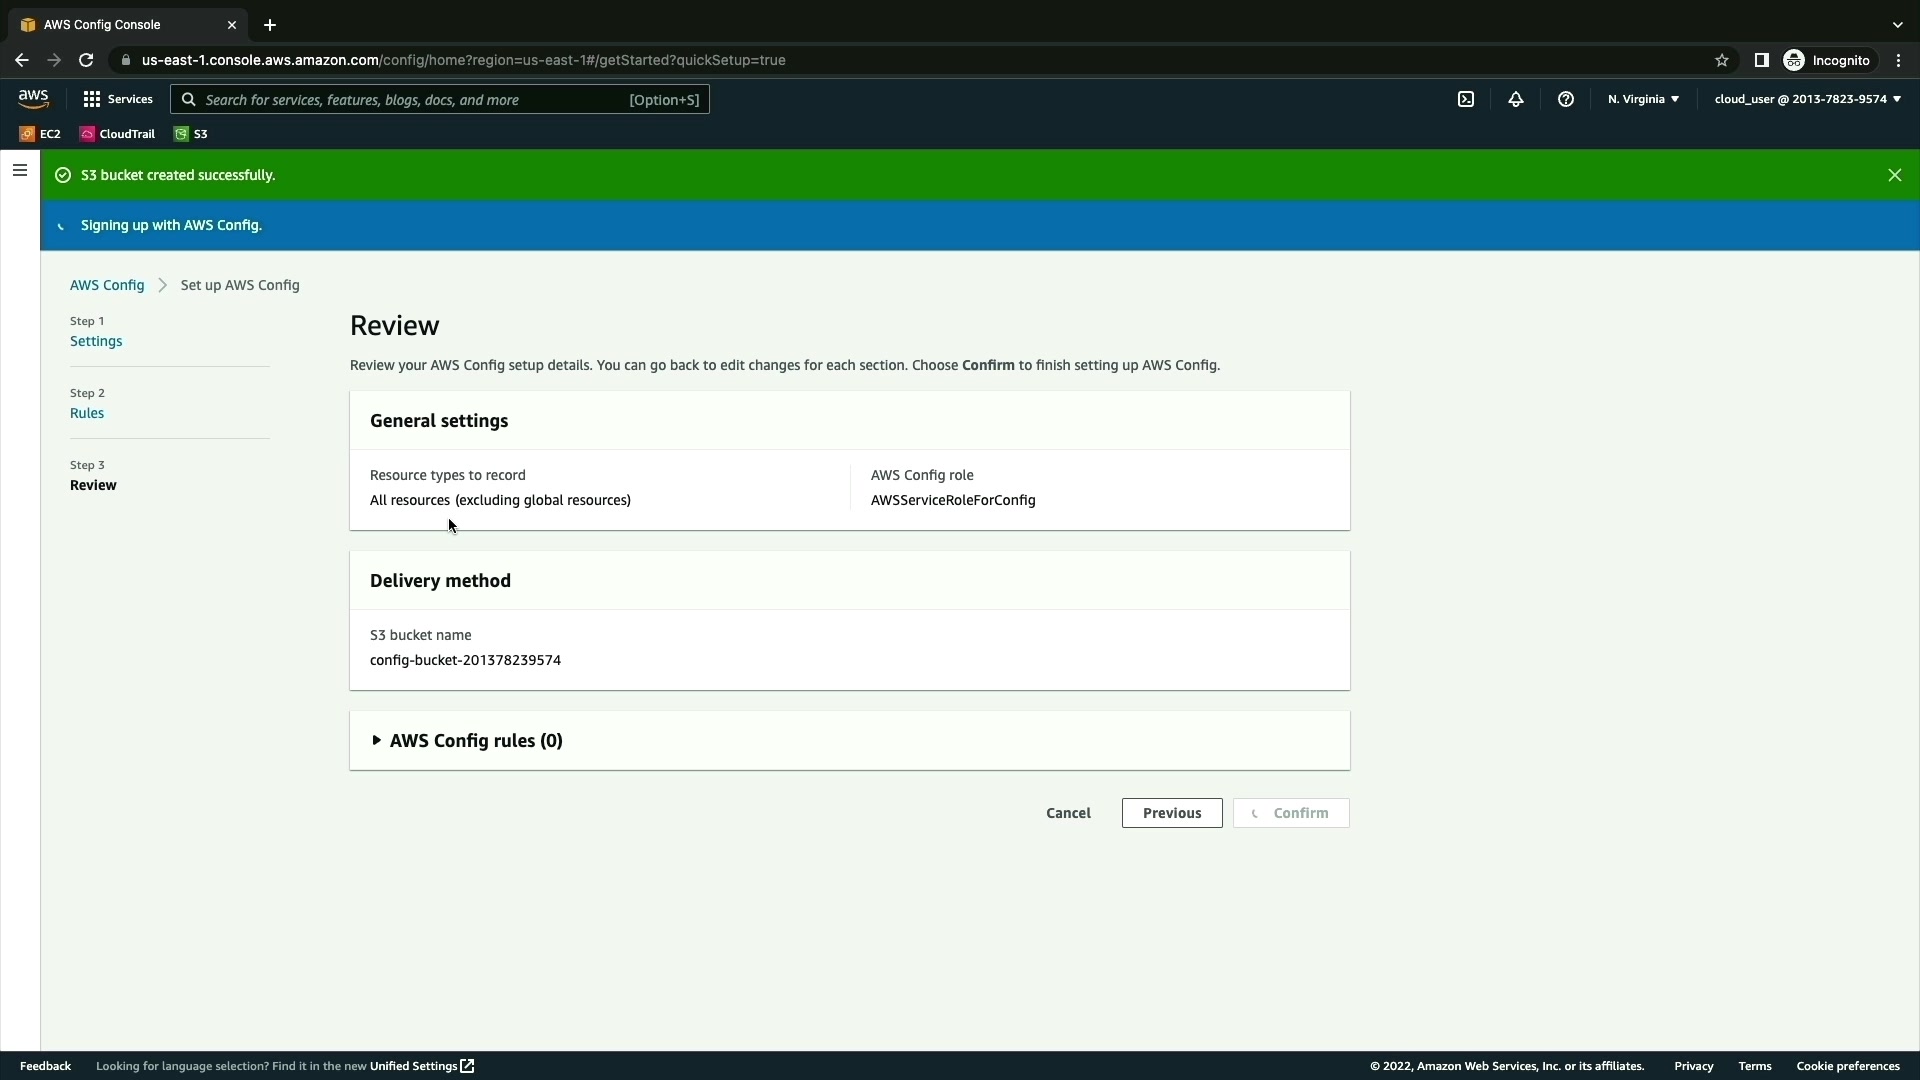Viewport: 1920px width, 1080px height.
Task: Click Cancel to abort setup
Action: [1068, 813]
